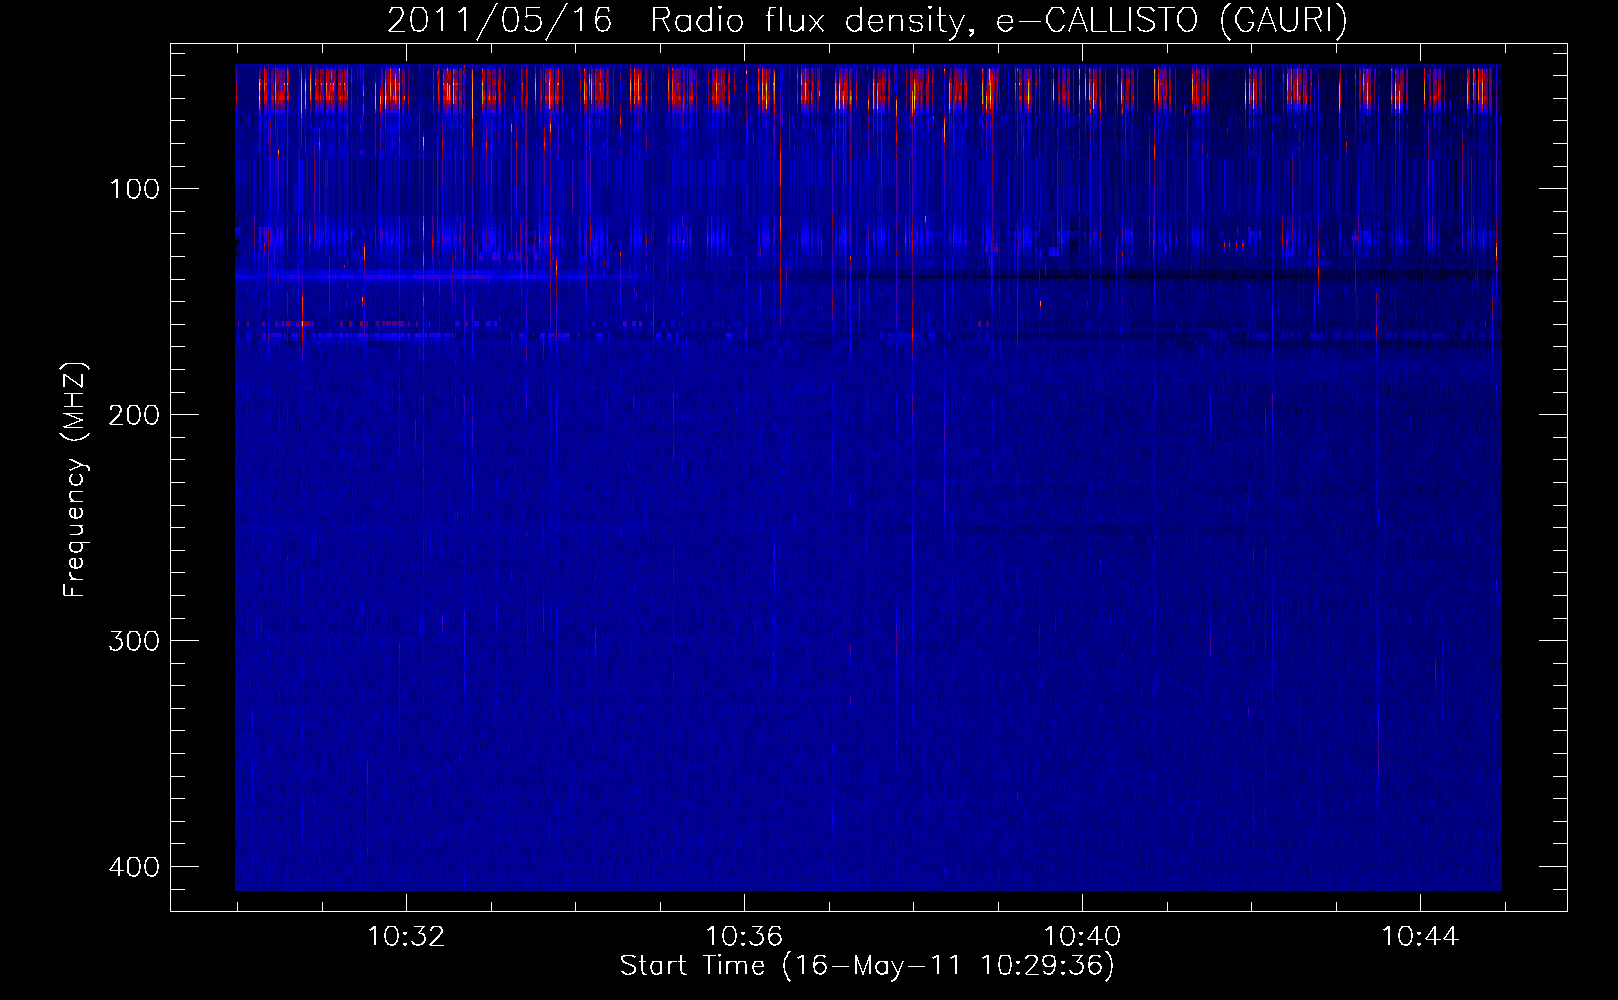1618x1000 pixels.
Task: Select the 'Start Time (16-May-11 10:29:36)' axis label
Action: (x=867, y=966)
